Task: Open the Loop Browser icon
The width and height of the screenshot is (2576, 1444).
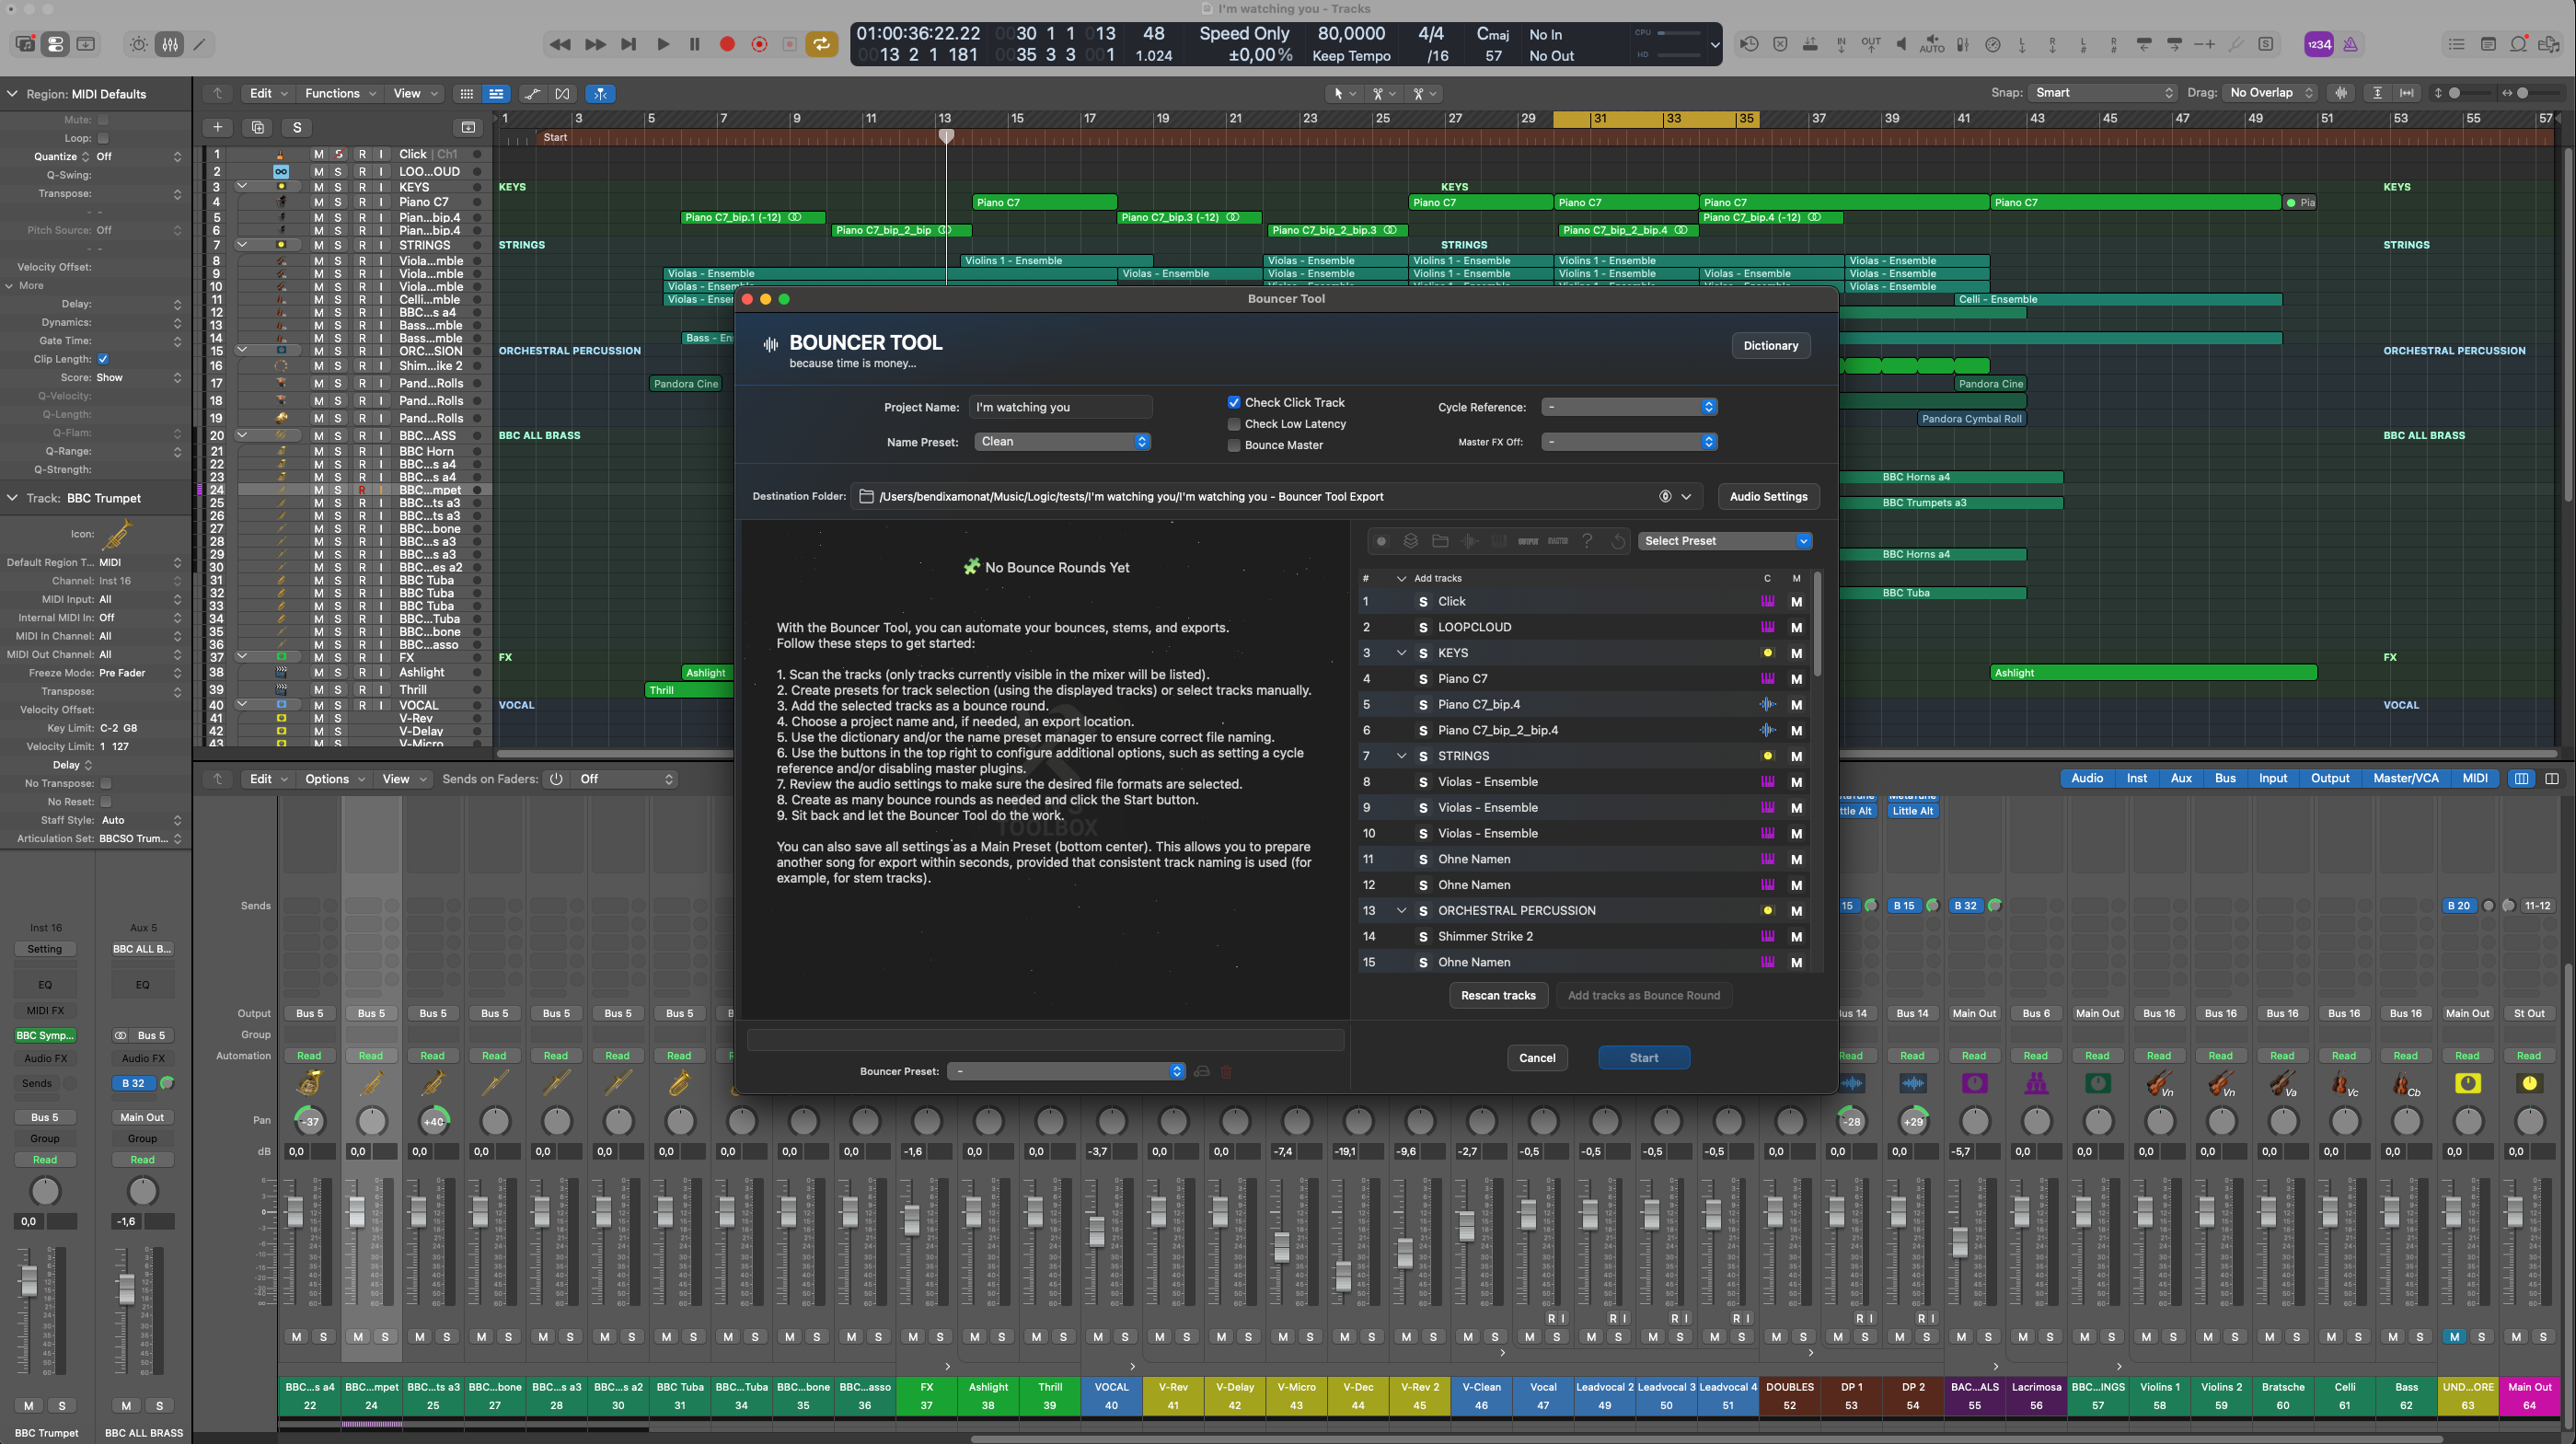Action: (x=2519, y=44)
